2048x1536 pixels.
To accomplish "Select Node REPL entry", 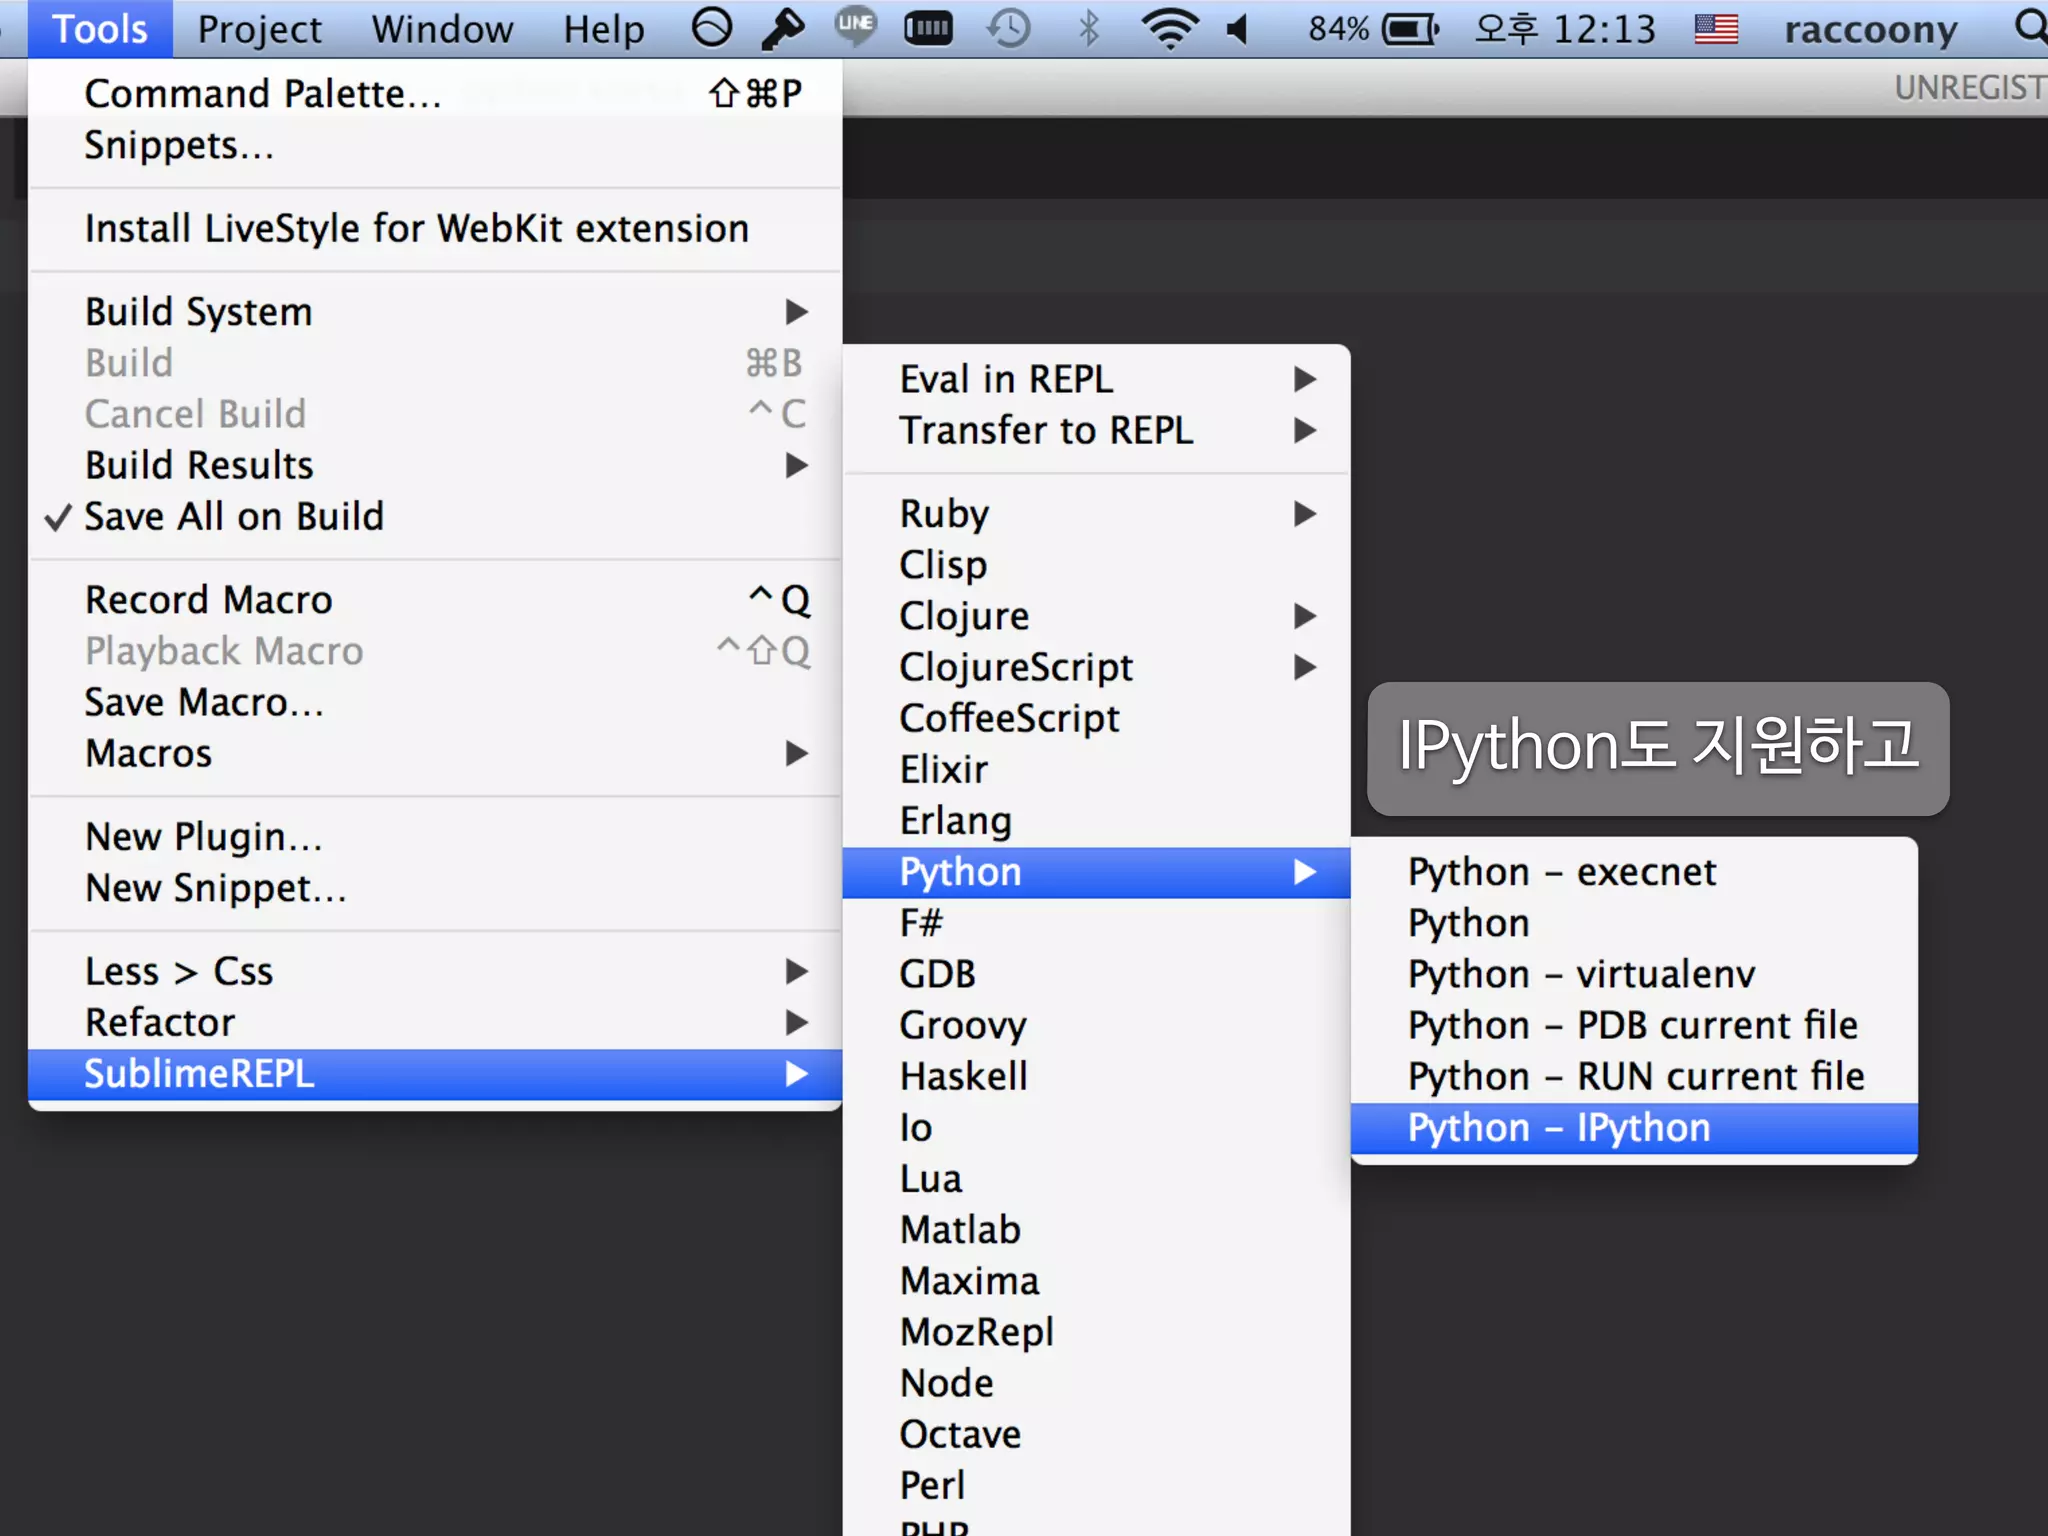I will pos(1097,1383).
